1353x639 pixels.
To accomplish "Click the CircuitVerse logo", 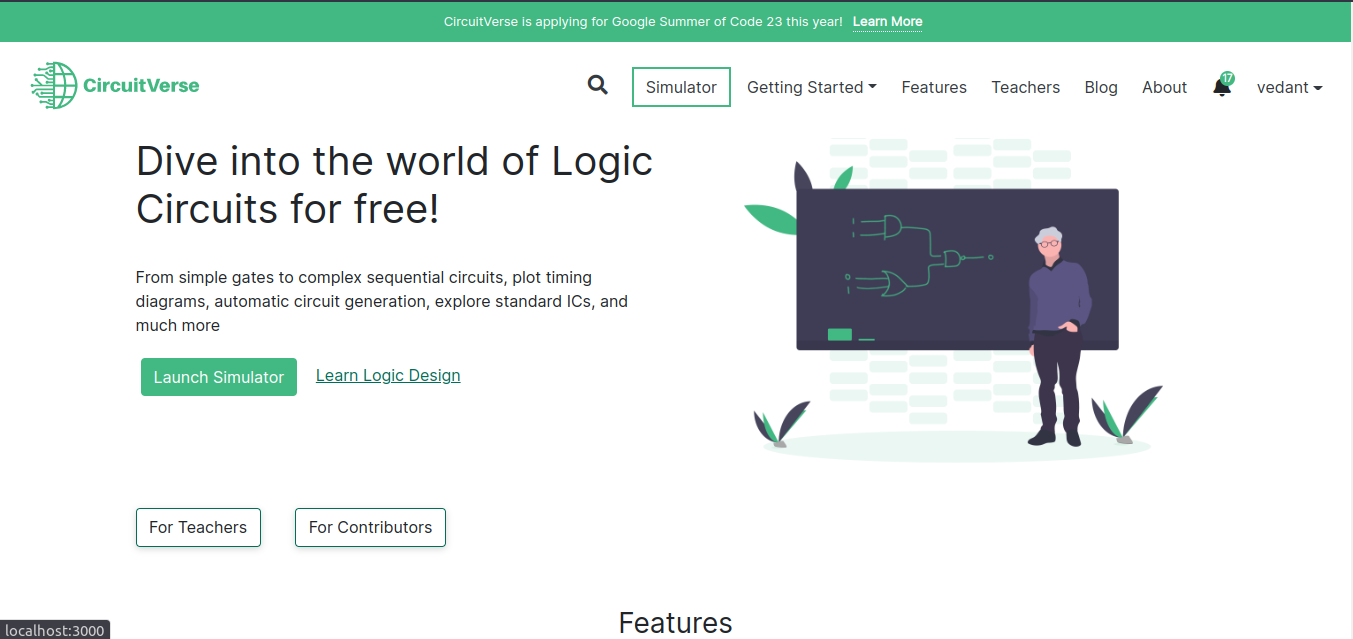I will coord(115,85).
